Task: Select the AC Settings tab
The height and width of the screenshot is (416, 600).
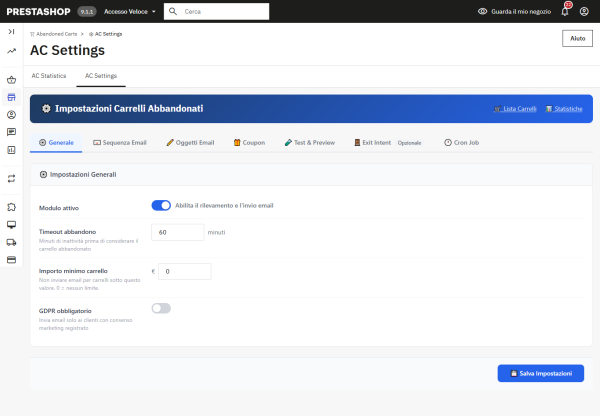Action: point(101,76)
